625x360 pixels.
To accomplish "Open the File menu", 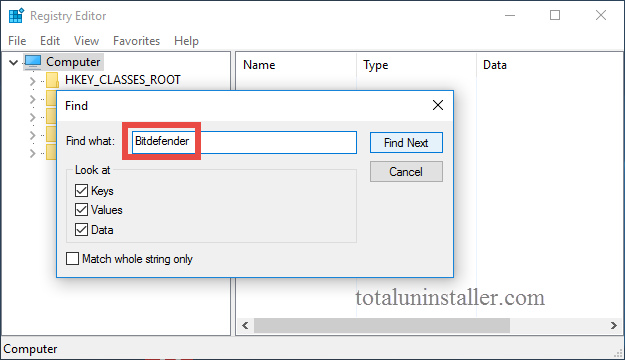I will [x=17, y=41].
